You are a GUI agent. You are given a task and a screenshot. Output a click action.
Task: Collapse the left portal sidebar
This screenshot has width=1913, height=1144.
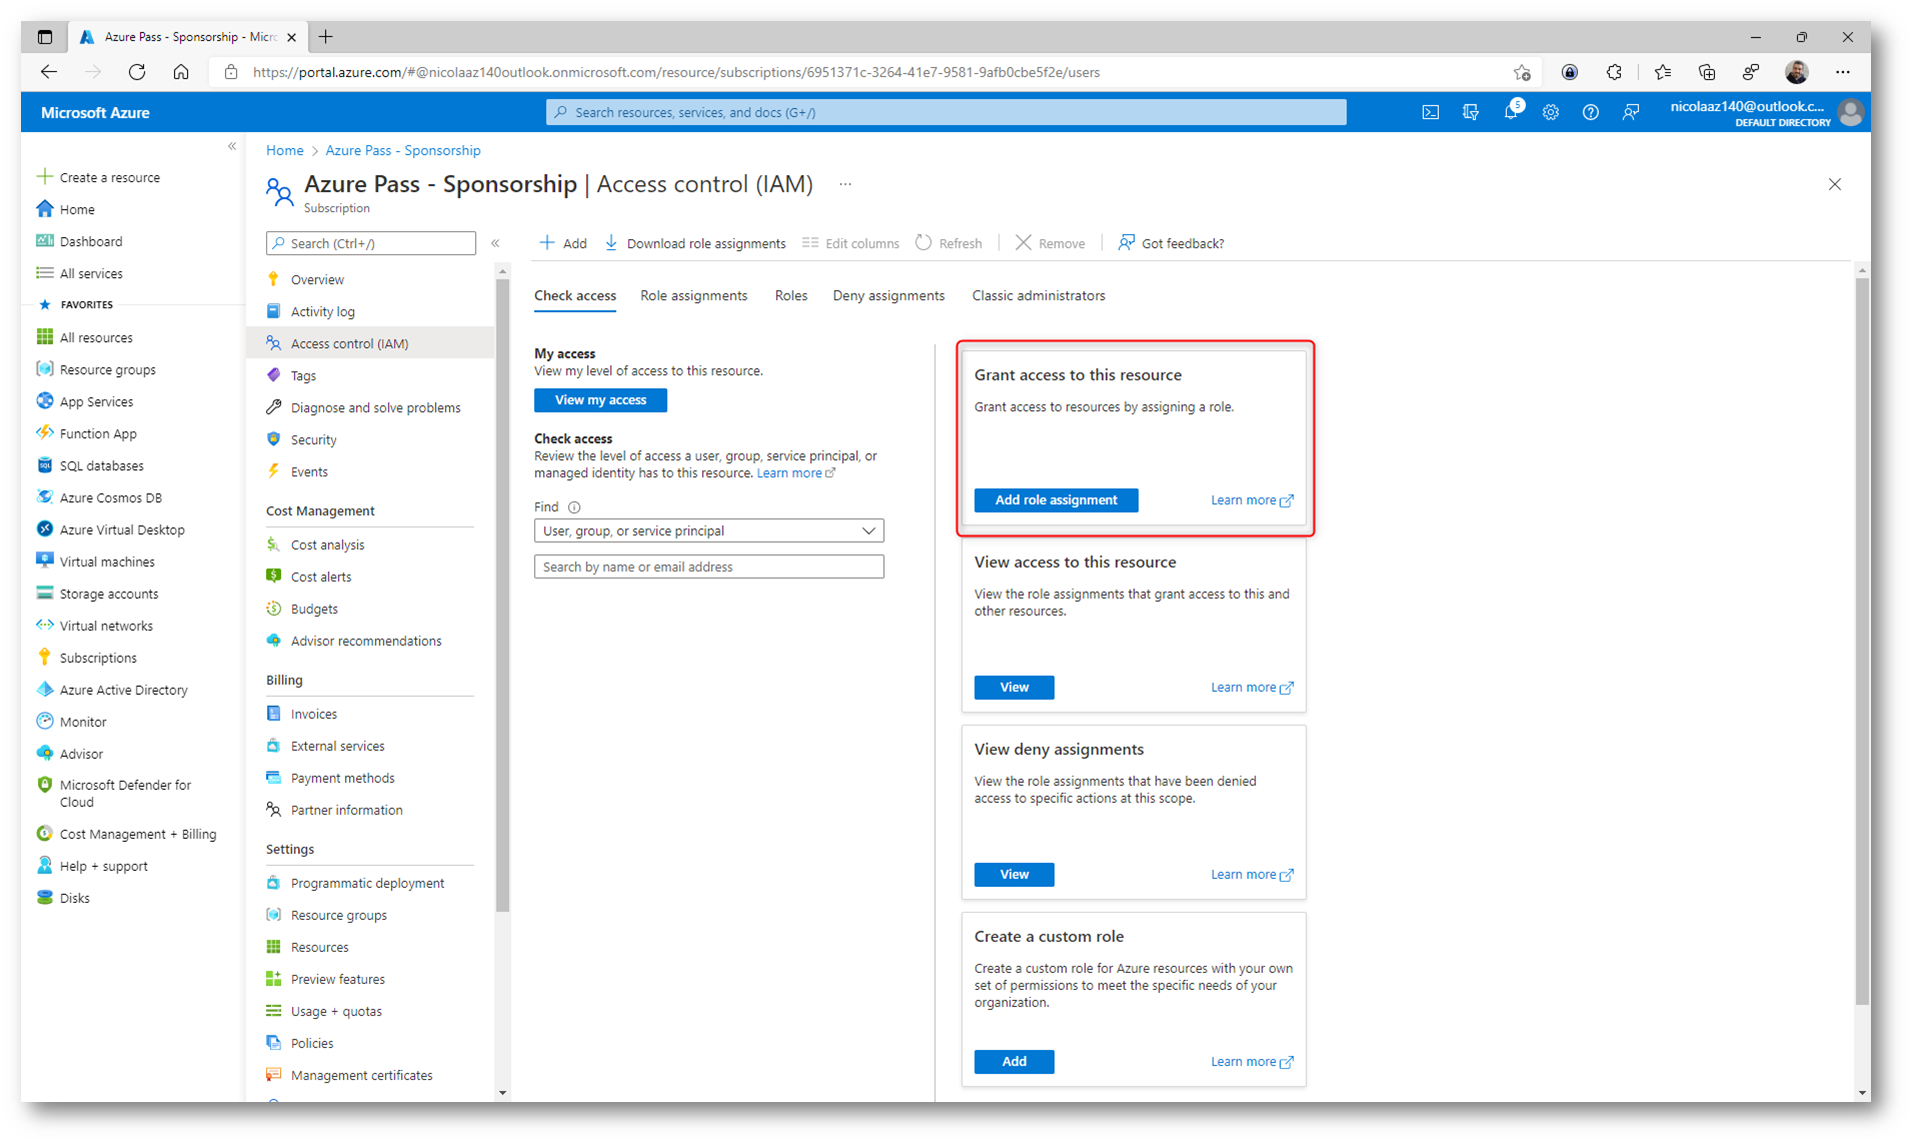[x=232, y=147]
